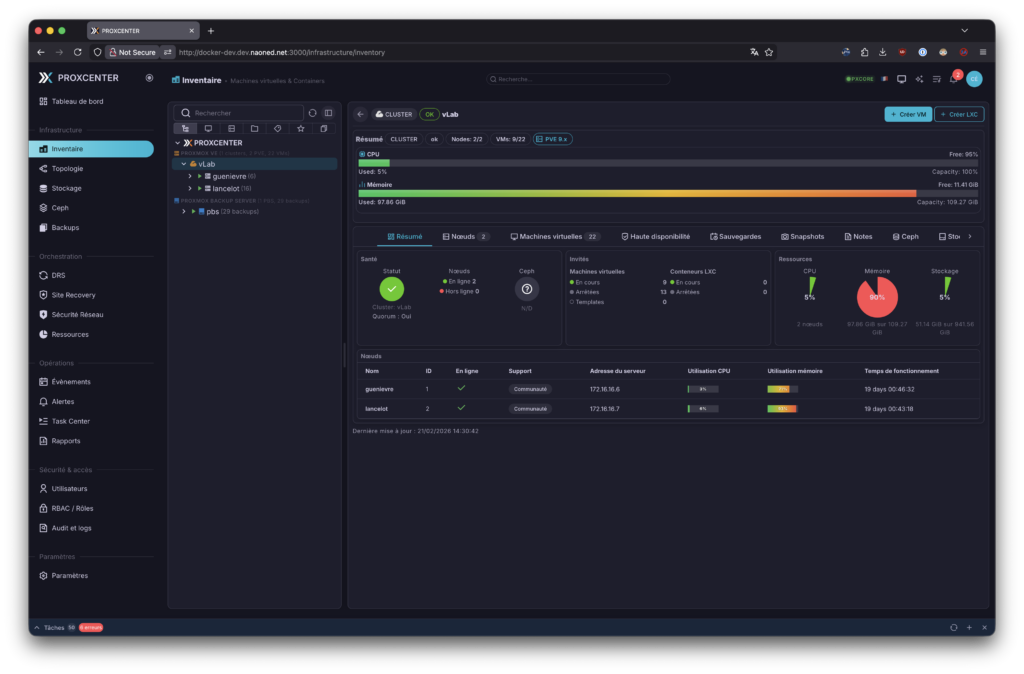Click the refresh icon beside tree search
This screenshot has height=674, width=1024.
click(313, 113)
